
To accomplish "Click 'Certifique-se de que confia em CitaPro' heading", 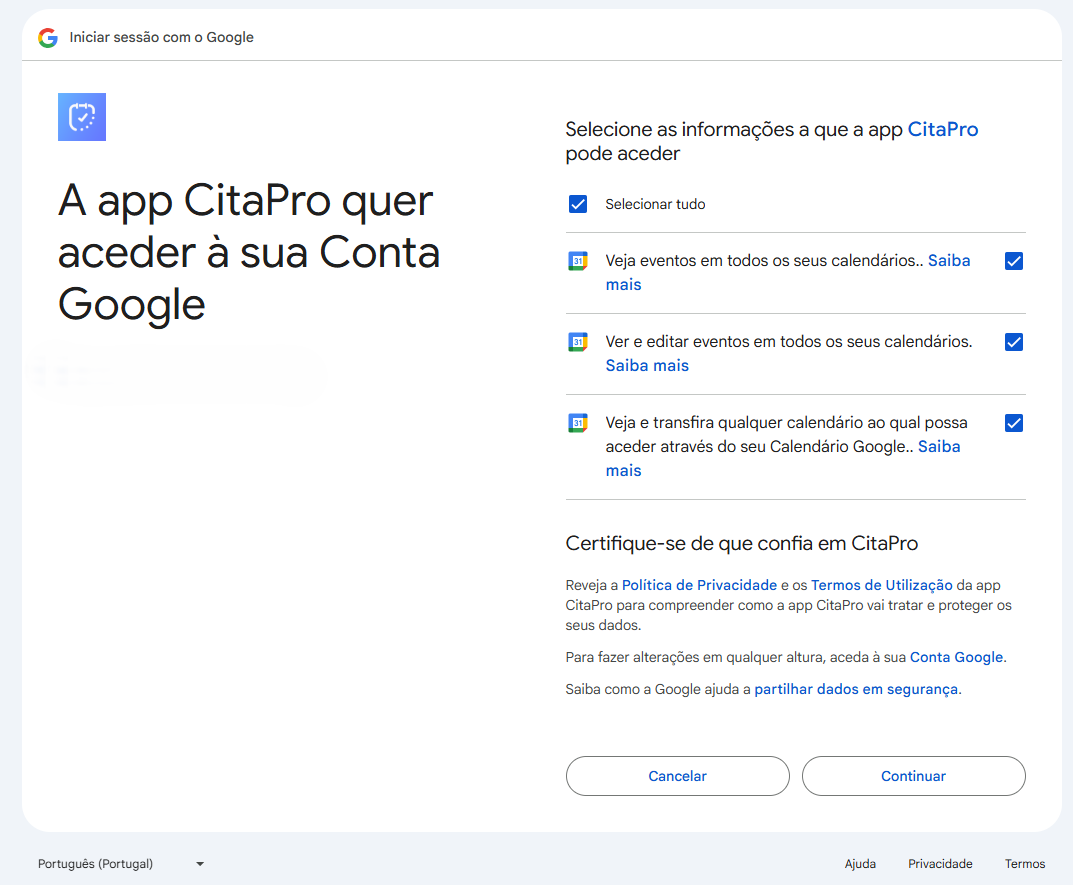I will [742, 543].
